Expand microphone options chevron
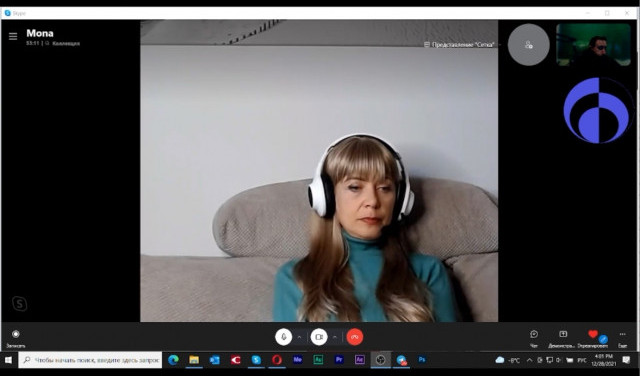Screen dimensions: 640x376 (x=299, y=337)
